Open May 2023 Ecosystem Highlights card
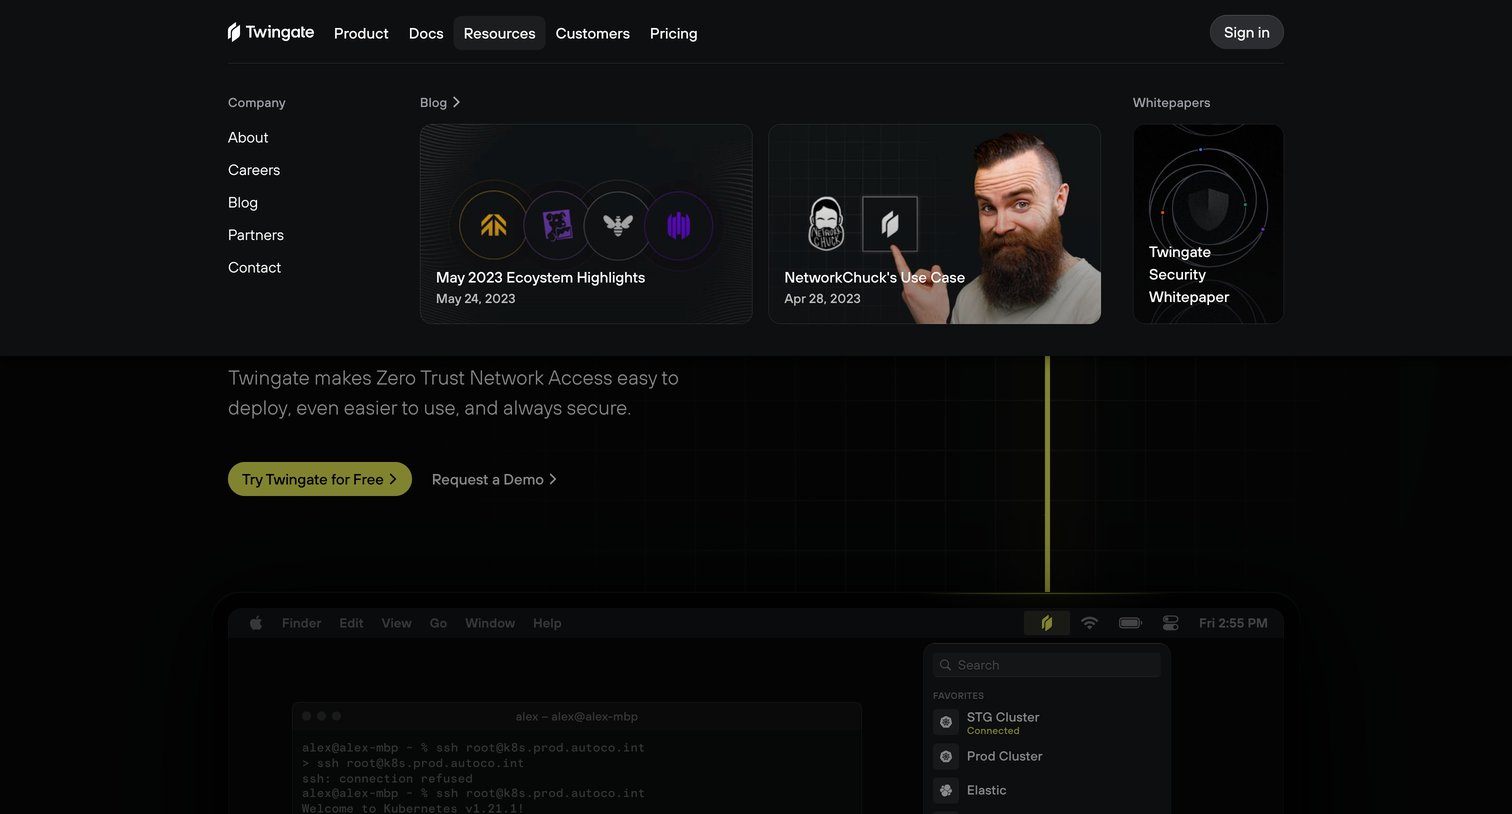The width and height of the screenshot is (1512, 814). coord(586,224)
